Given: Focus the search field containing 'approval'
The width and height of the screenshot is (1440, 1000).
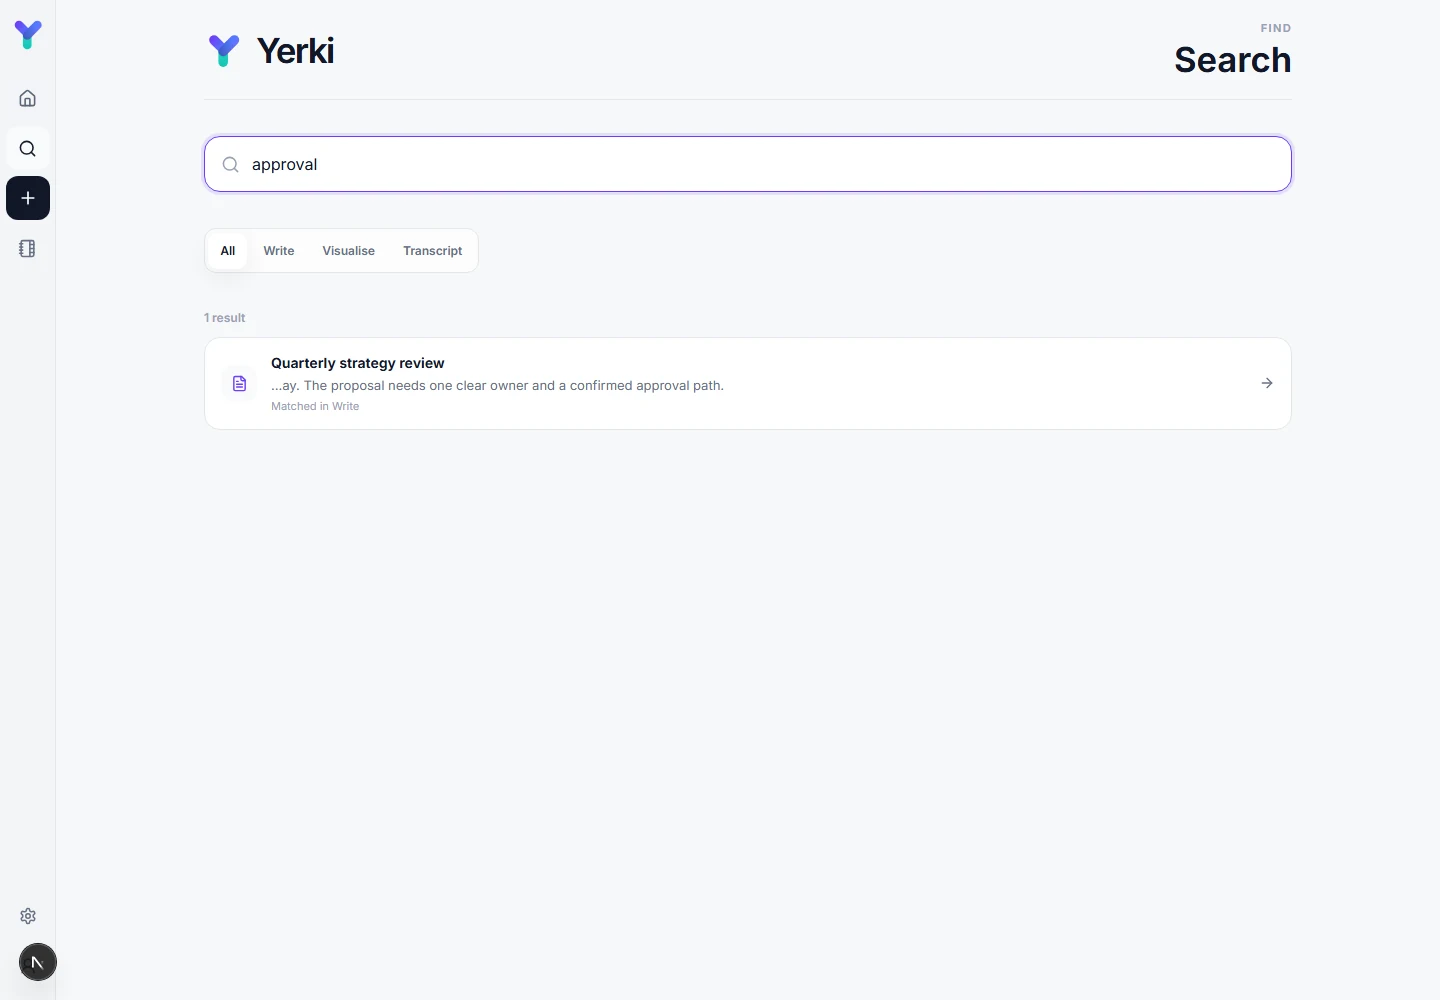Looking at the screenshot, I should pos(748,164).
